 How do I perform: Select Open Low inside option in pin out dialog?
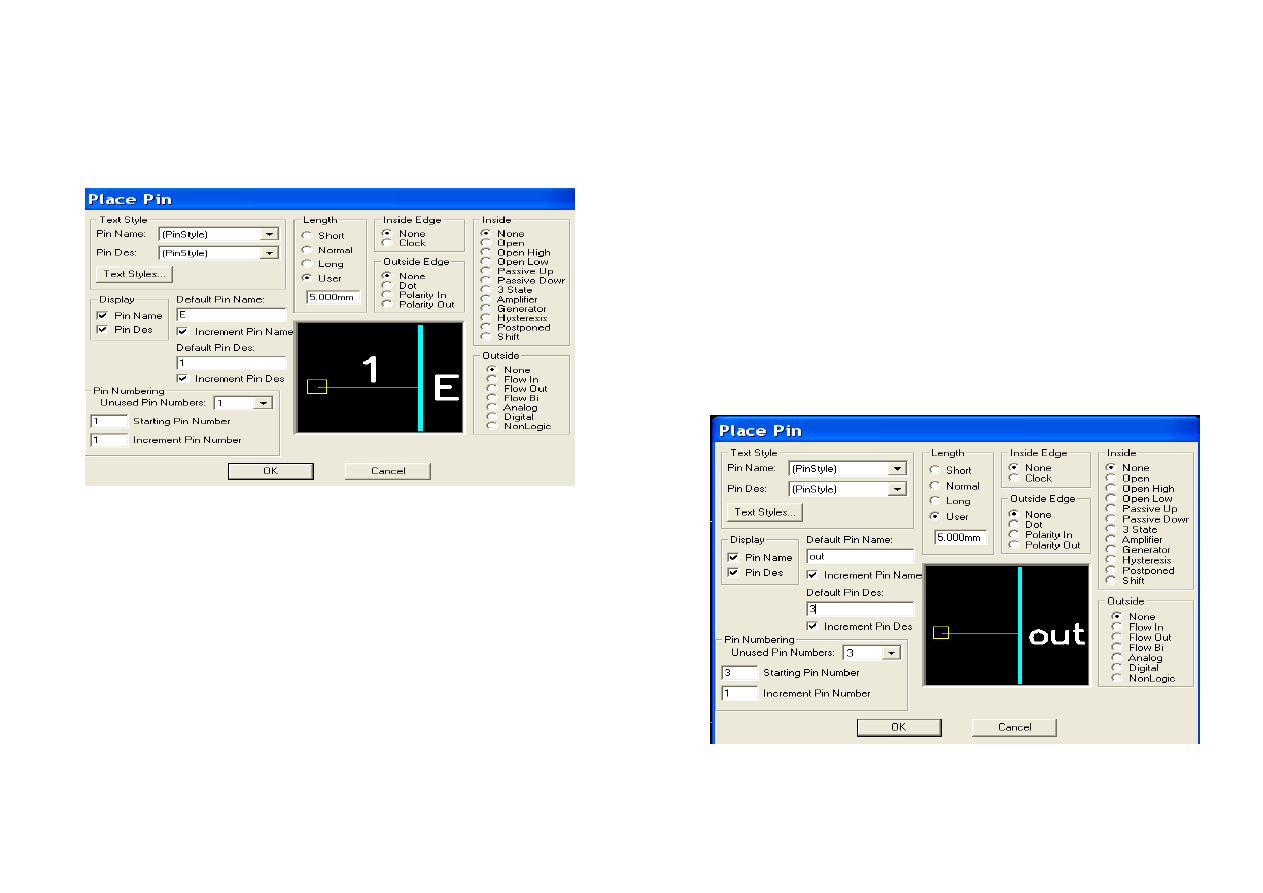tap(1111, 498)
